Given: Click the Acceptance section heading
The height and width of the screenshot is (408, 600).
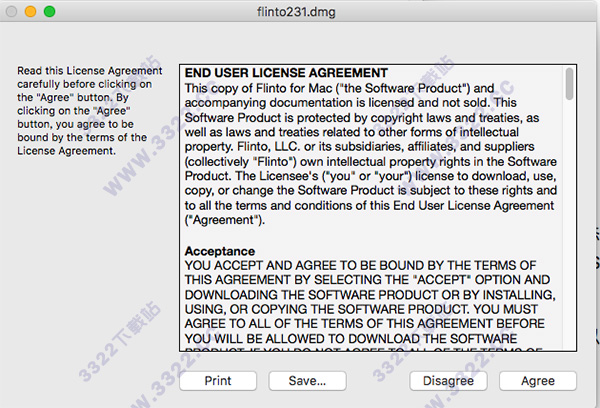Looking at the screenshot, I should point(220,251).
